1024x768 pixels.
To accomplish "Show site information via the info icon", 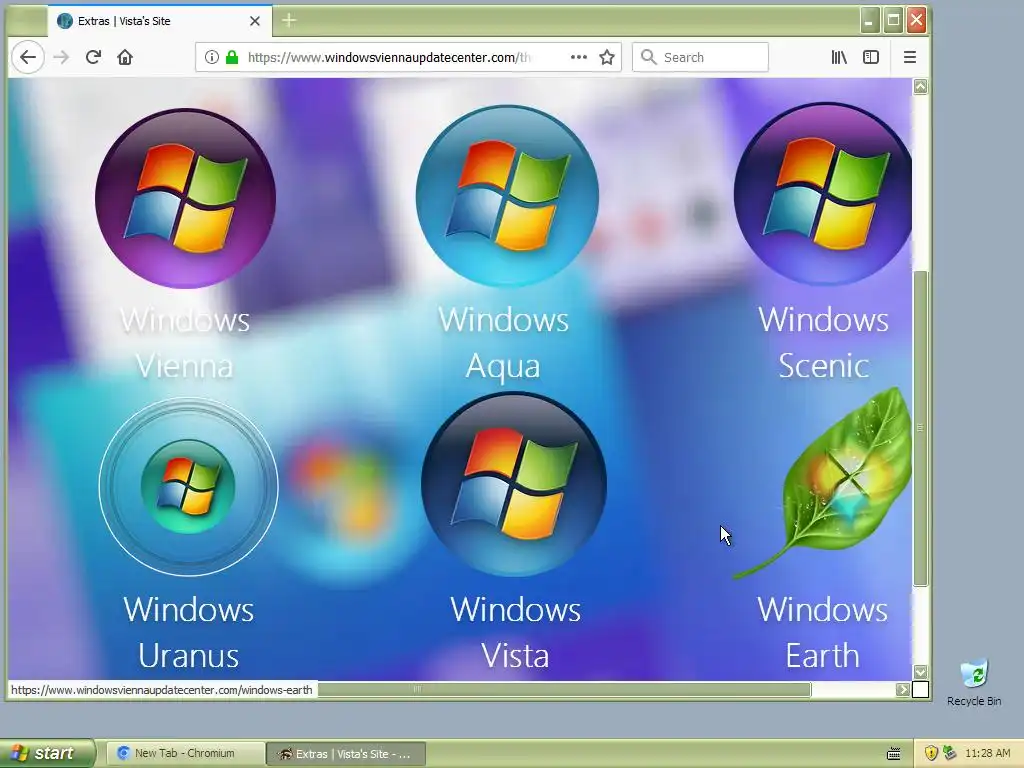I will (212, 57).
